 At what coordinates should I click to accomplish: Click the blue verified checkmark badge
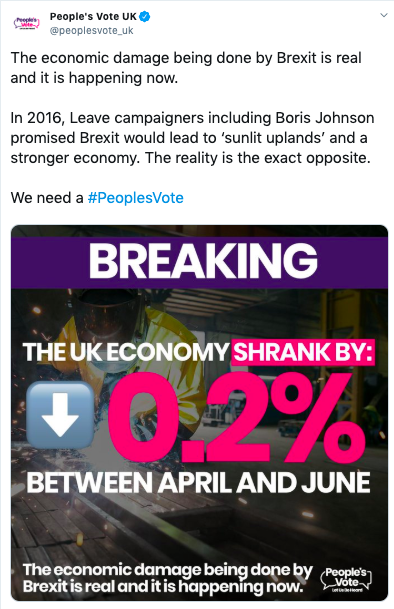[x=145, y=17]
